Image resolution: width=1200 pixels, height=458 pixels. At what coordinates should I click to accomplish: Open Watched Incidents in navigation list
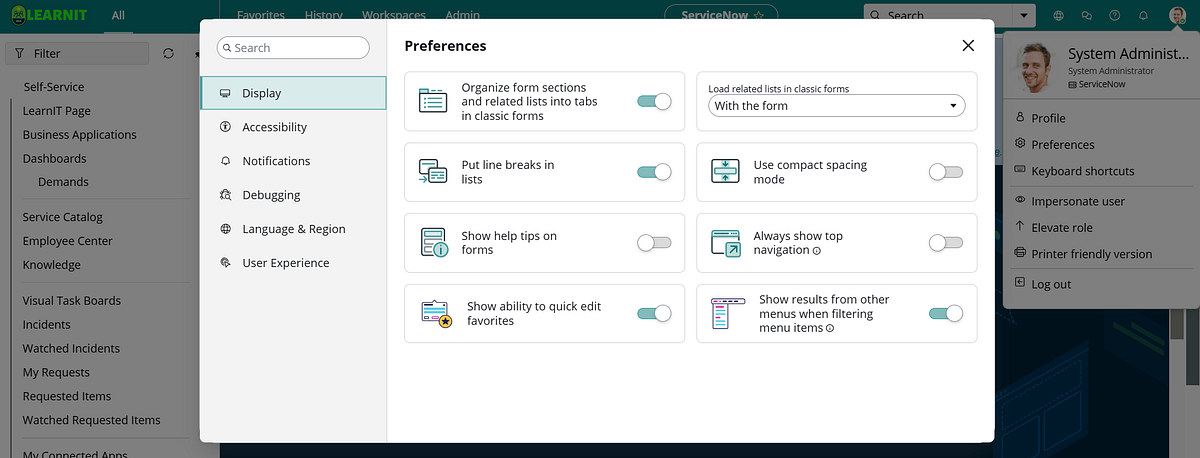(x=71, y=348)
